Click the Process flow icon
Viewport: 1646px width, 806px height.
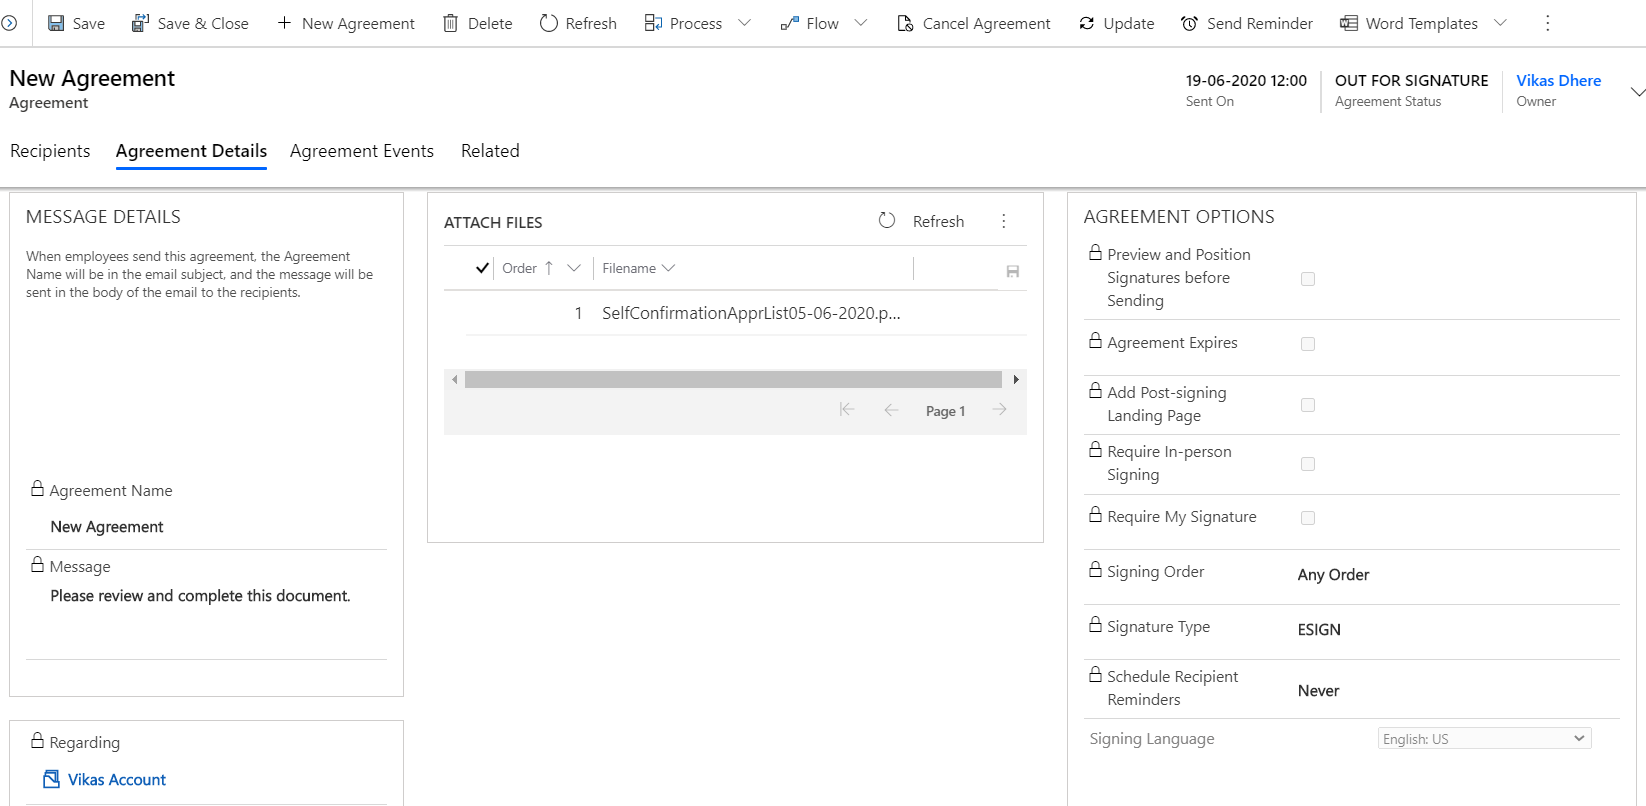(653, 23)
